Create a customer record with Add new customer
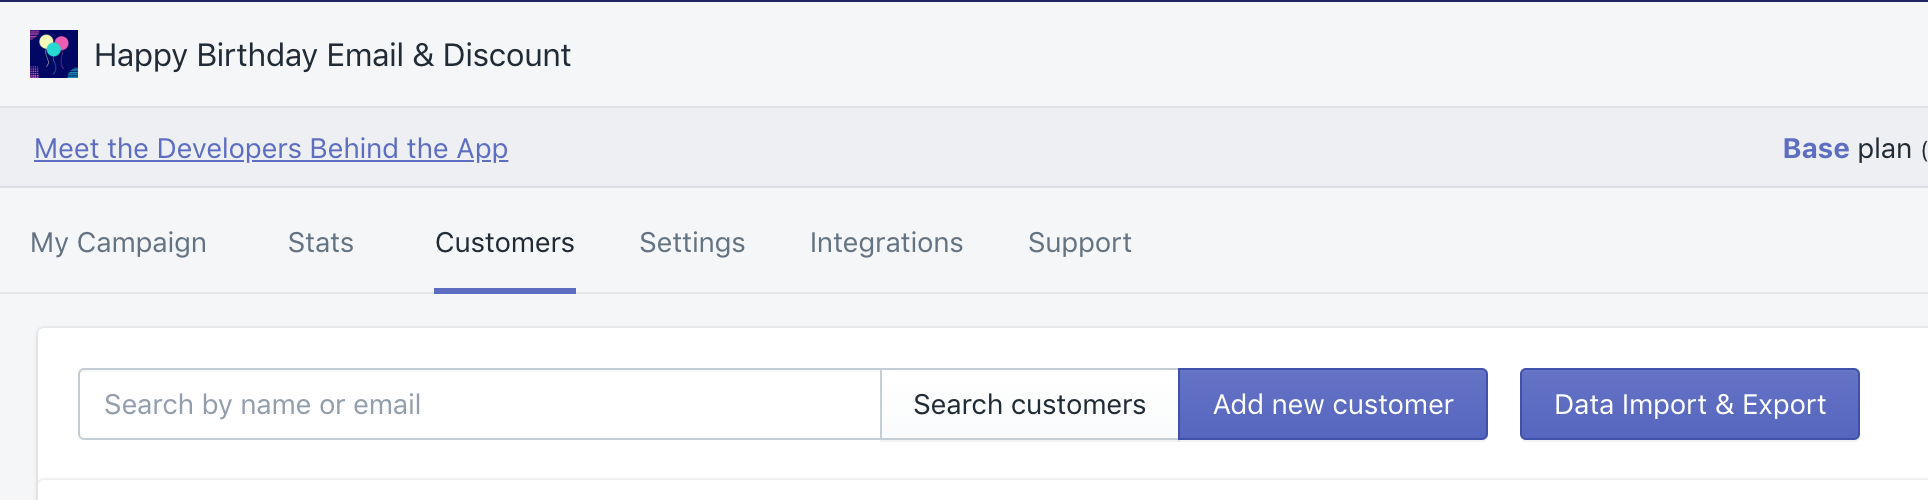Image resolution: width=1928 pixels, height=500 pixels. tap(1333, 404)
